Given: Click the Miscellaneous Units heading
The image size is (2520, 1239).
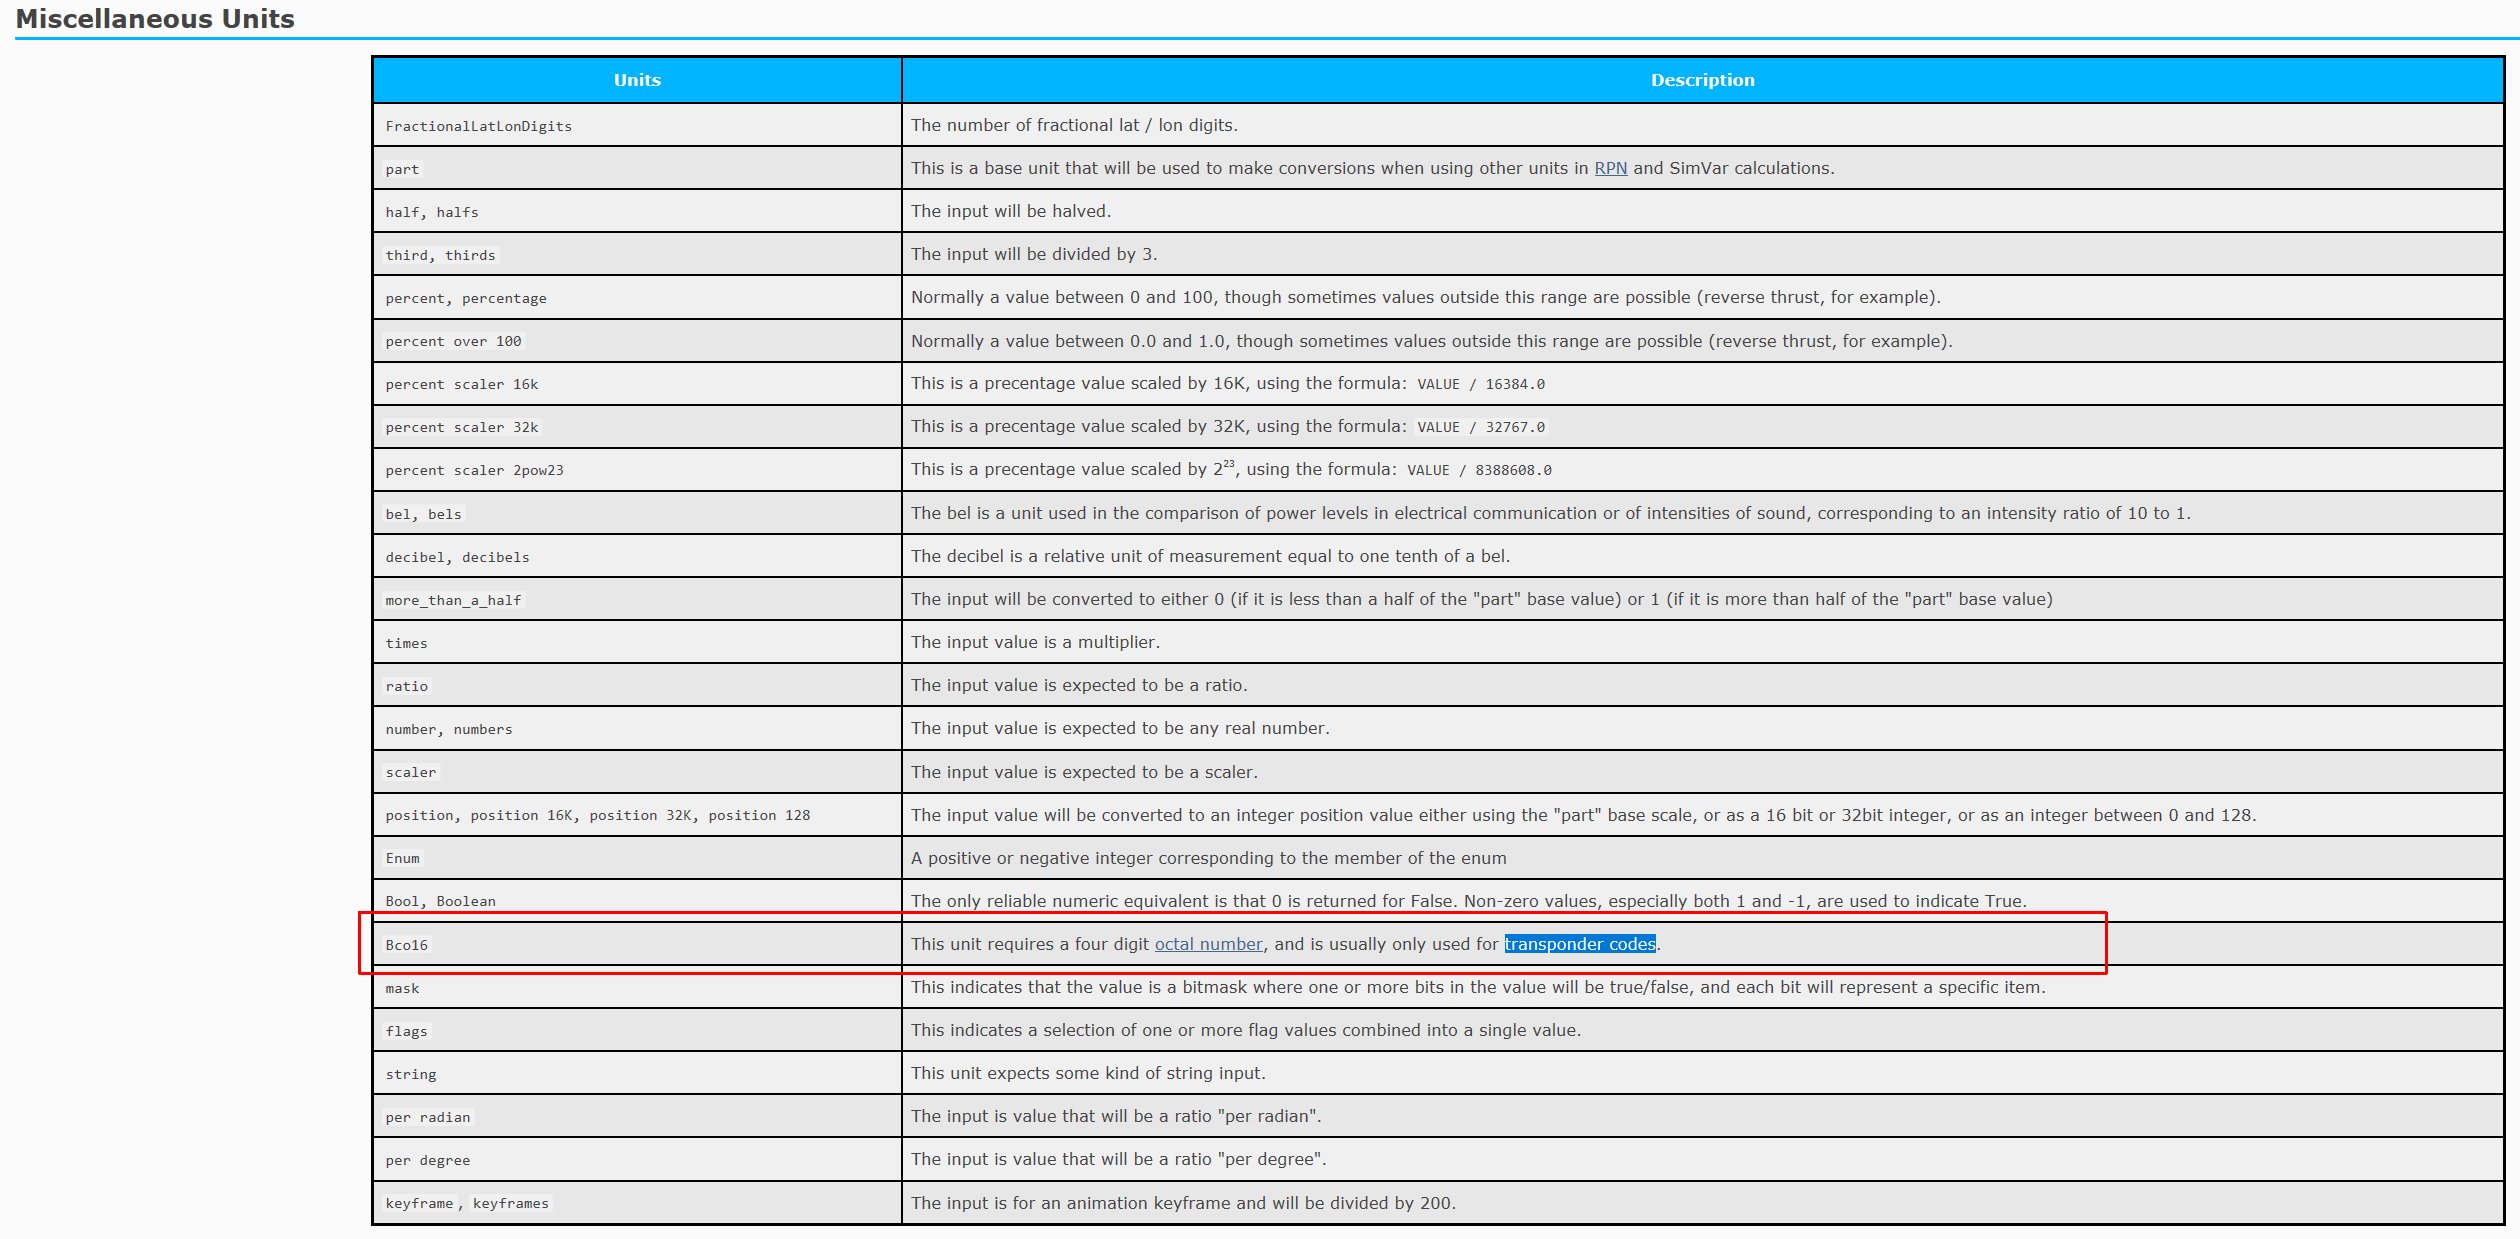Looking at the screenshot, I should click(x=155, y=19).
